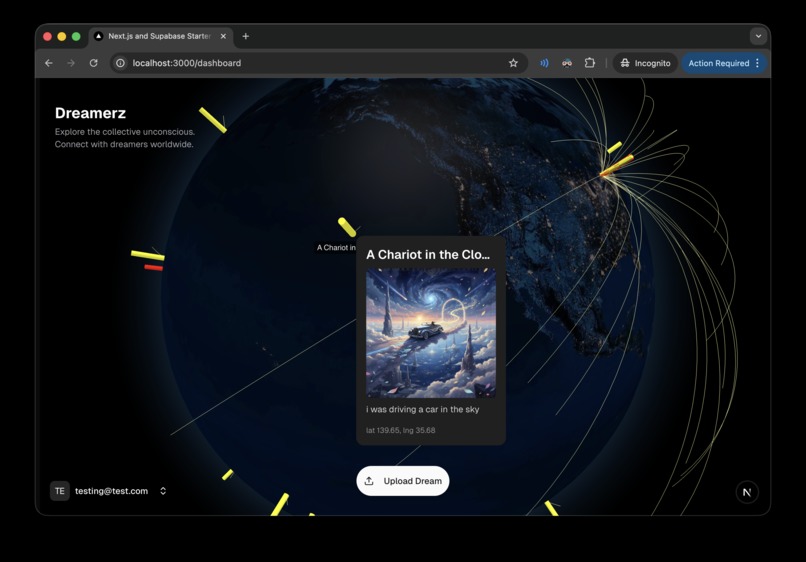Click the 'A Chariot in' globe label
Screen dimensions: 806x562
pyautogui.click(x=336, y=247)
